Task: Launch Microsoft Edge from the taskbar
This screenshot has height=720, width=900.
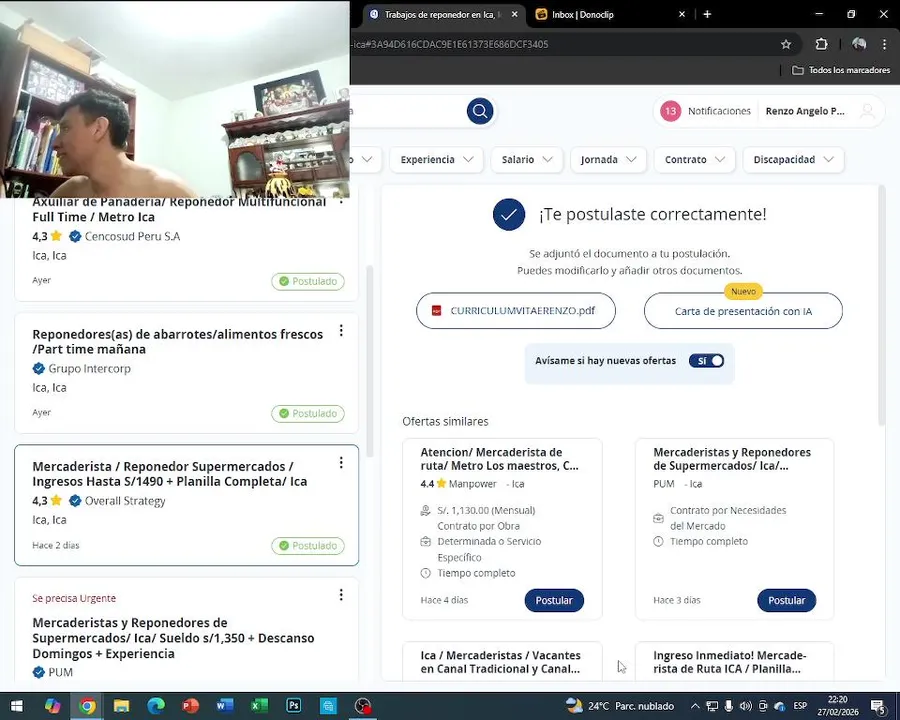Action: click(156, 706)
